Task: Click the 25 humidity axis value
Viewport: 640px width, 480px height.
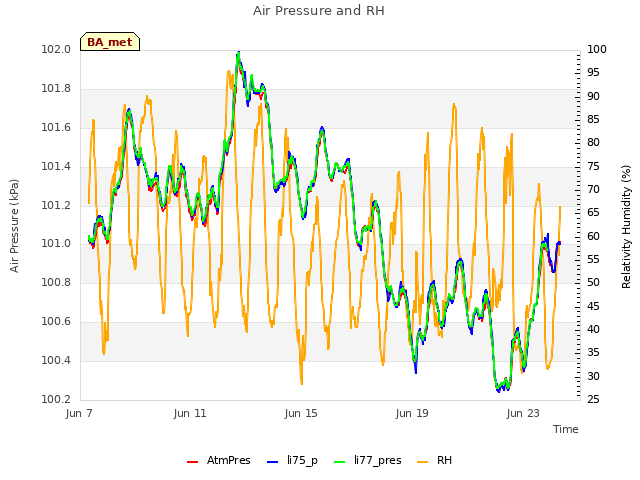Action: [x=593, y=399]
